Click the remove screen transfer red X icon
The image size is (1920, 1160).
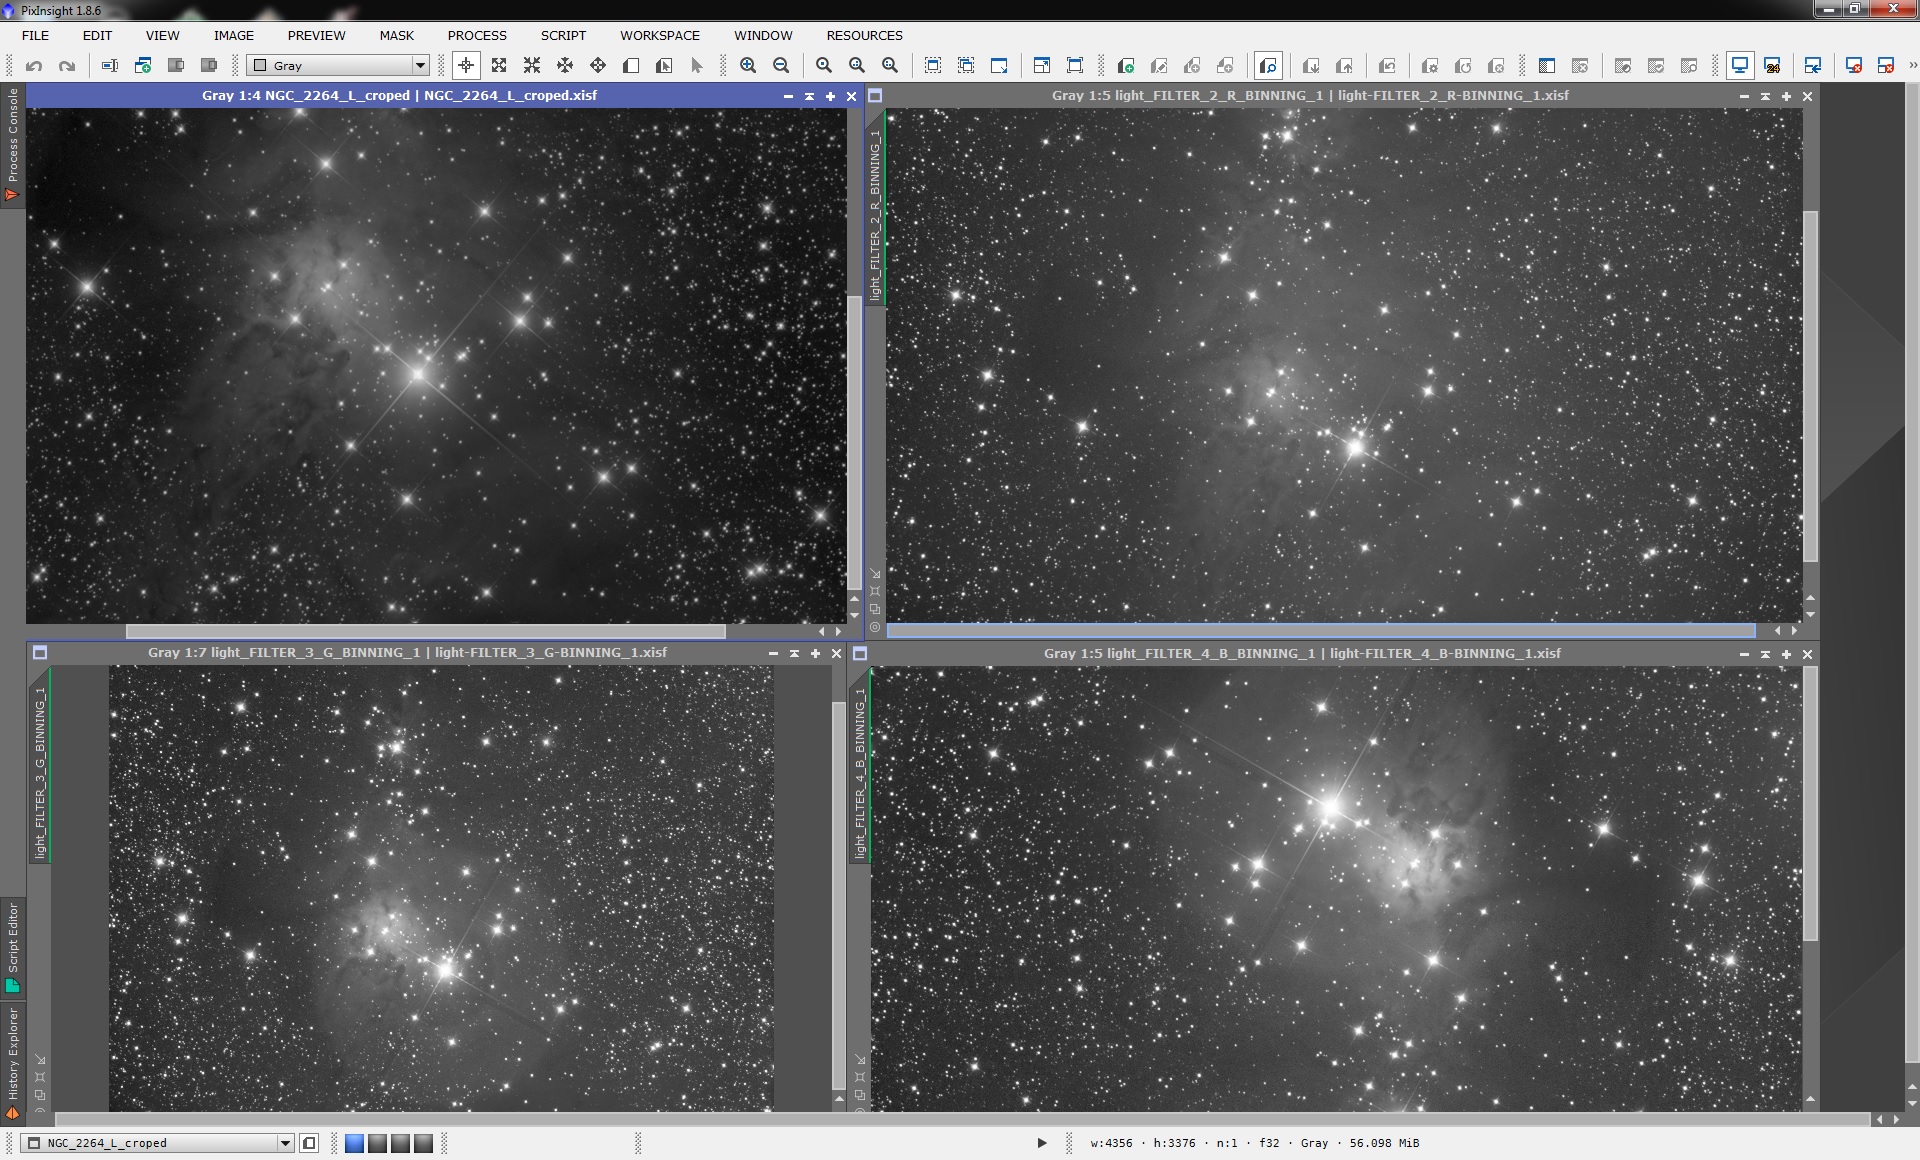tap(1853, 66)
